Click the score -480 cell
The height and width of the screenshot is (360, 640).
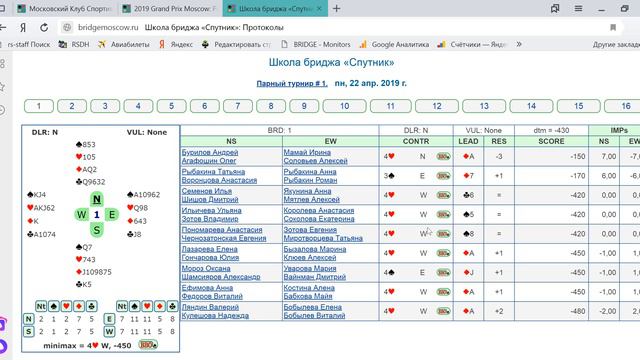pos(551,311)
